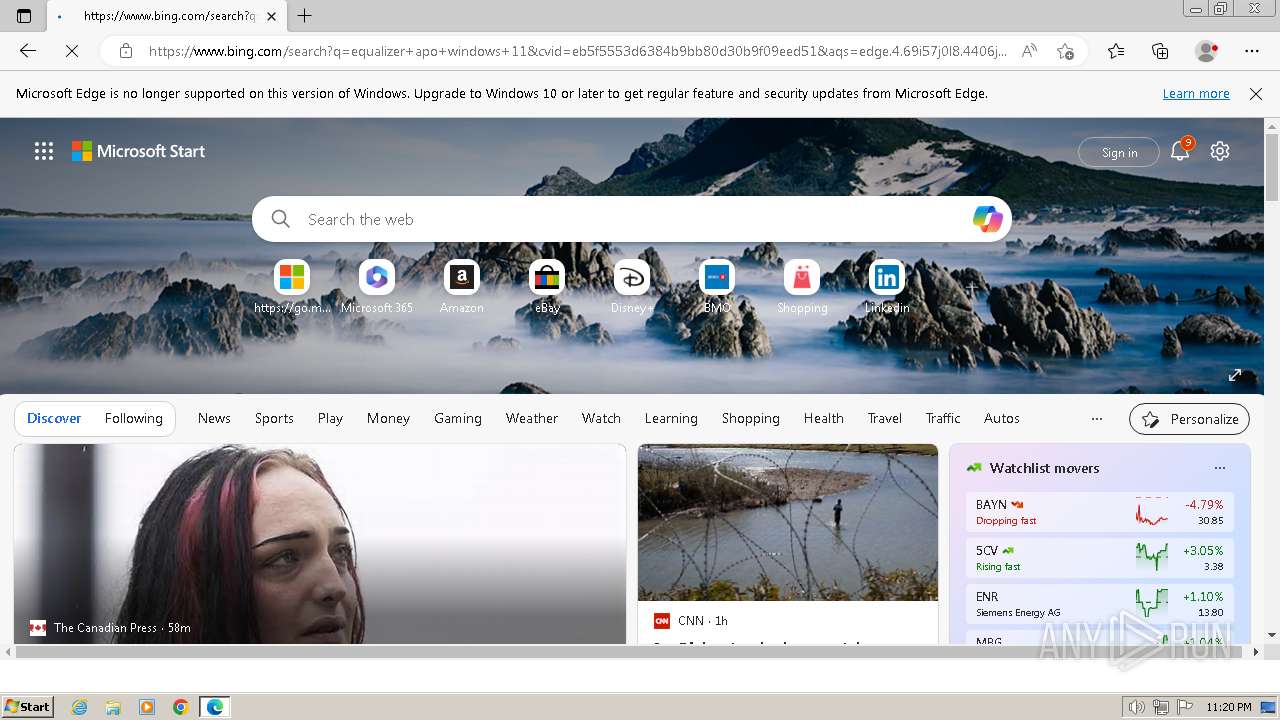Open the Travel category
Image resolution: width=1280 pixels, height=720 pixels.
pyautogui.click(x=885, y=419)
